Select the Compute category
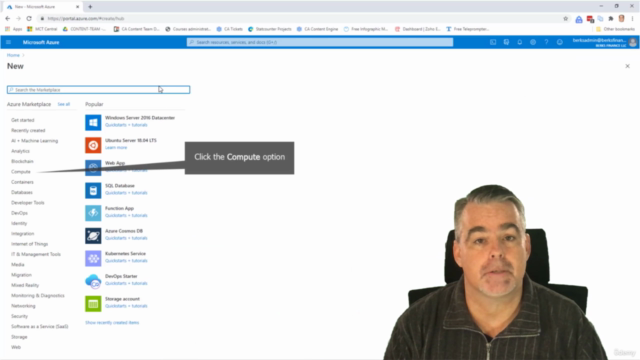 [21, 171]
